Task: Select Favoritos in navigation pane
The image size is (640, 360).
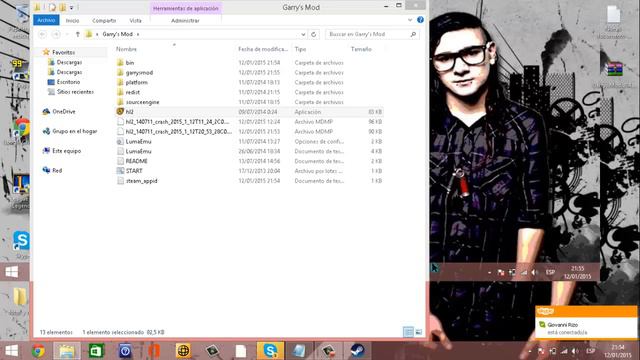Action: 63,52
